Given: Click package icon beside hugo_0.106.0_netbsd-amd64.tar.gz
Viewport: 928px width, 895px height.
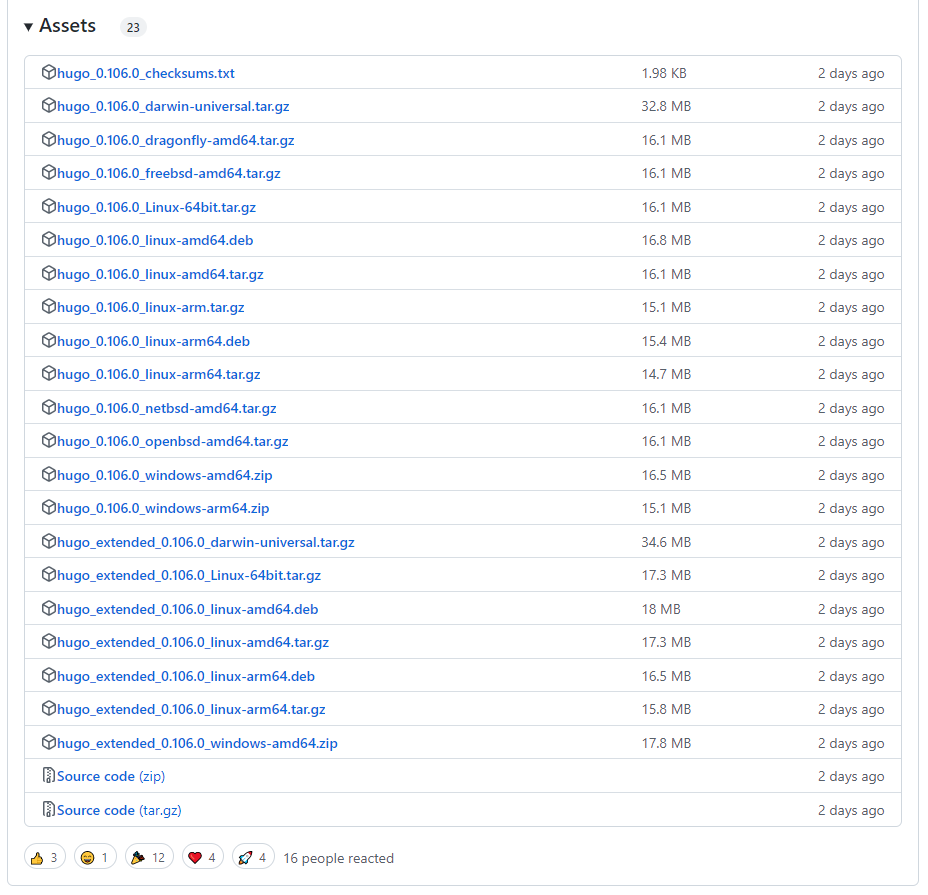Looking at the screenshot, I should [x=49, y=407].
